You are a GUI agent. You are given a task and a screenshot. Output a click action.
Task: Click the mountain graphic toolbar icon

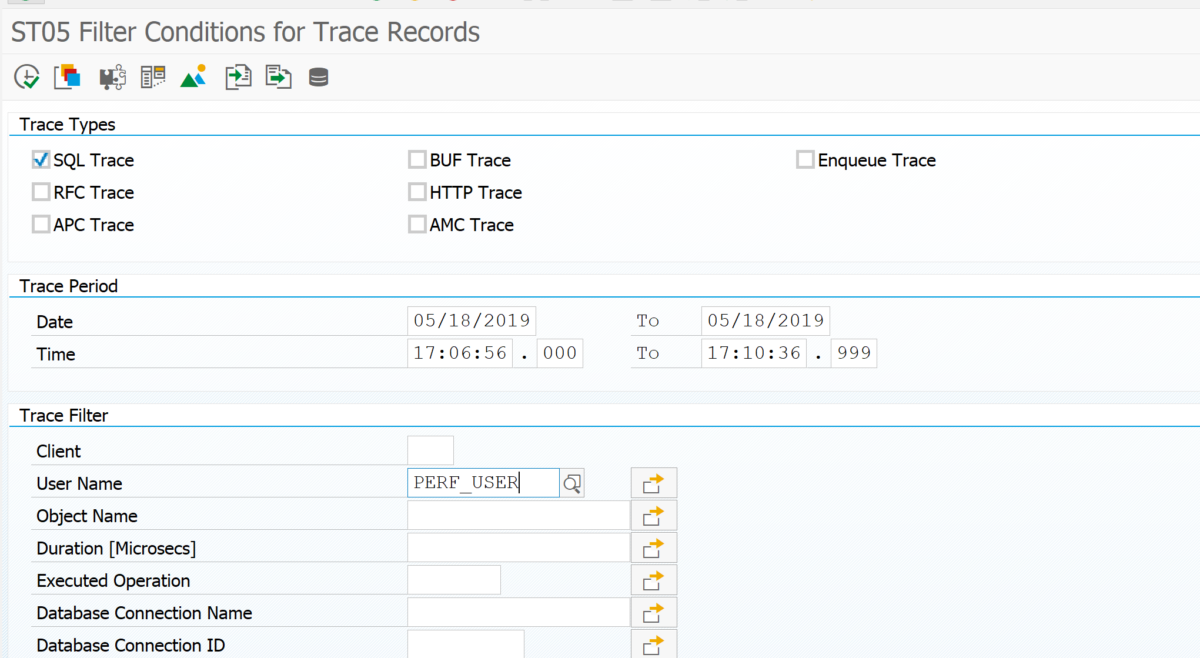coord(193,76)
